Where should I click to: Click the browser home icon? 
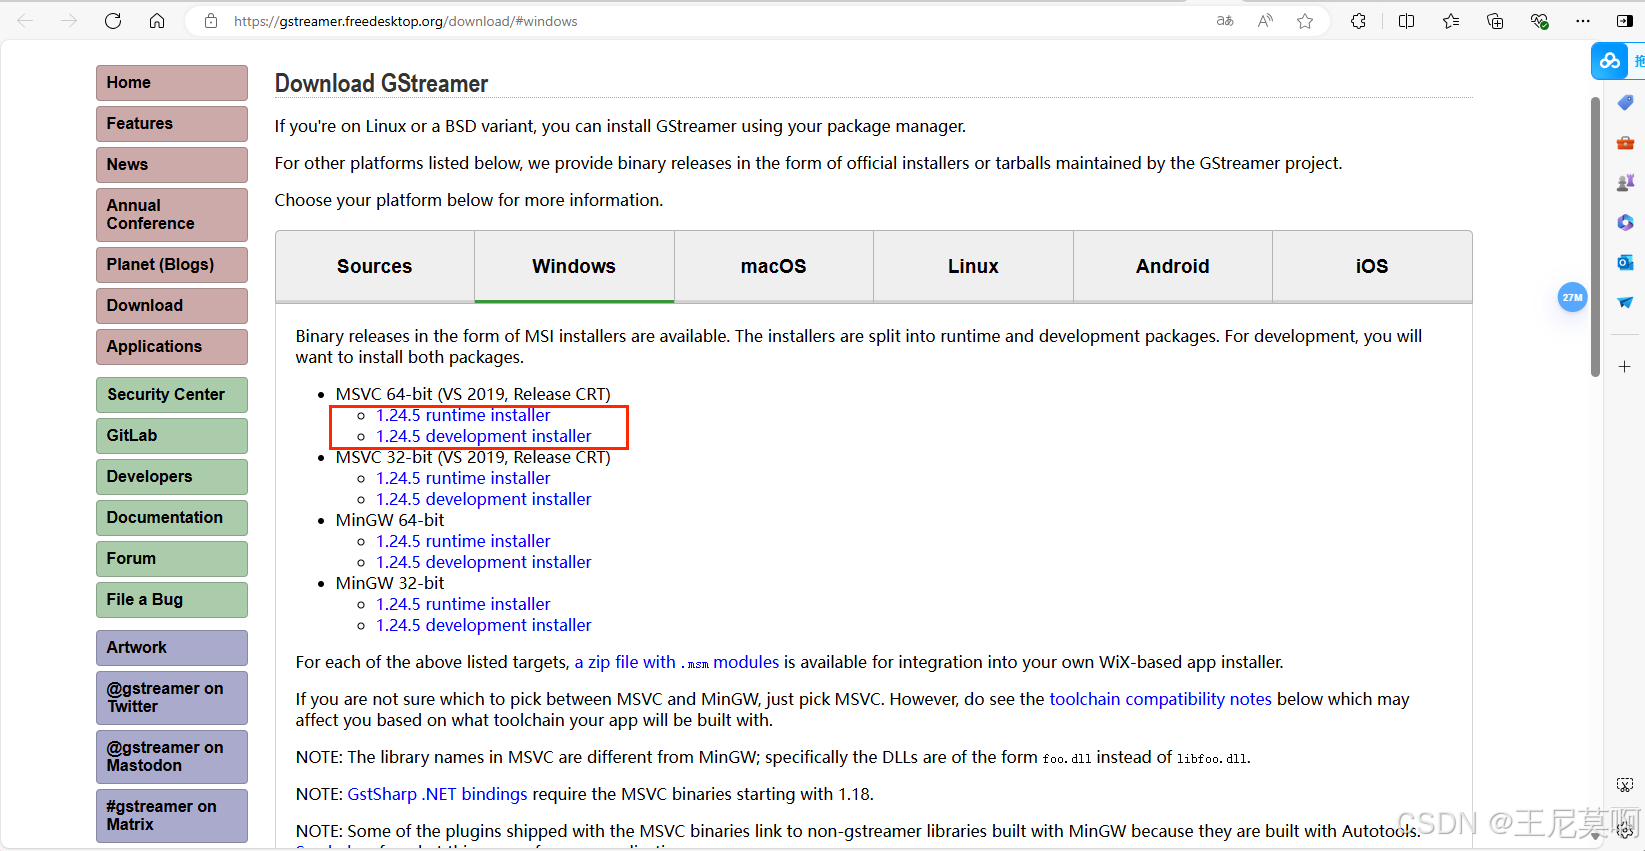(x=157, y=21)
